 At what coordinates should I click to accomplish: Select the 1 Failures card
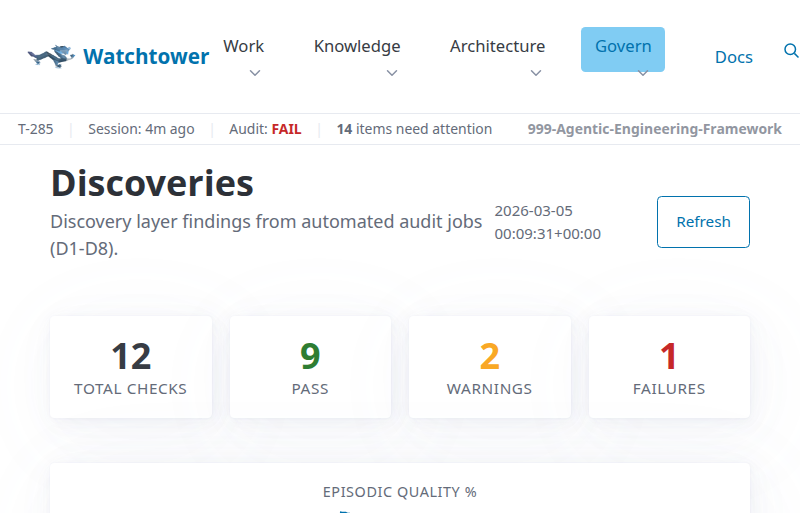(669, 367)
